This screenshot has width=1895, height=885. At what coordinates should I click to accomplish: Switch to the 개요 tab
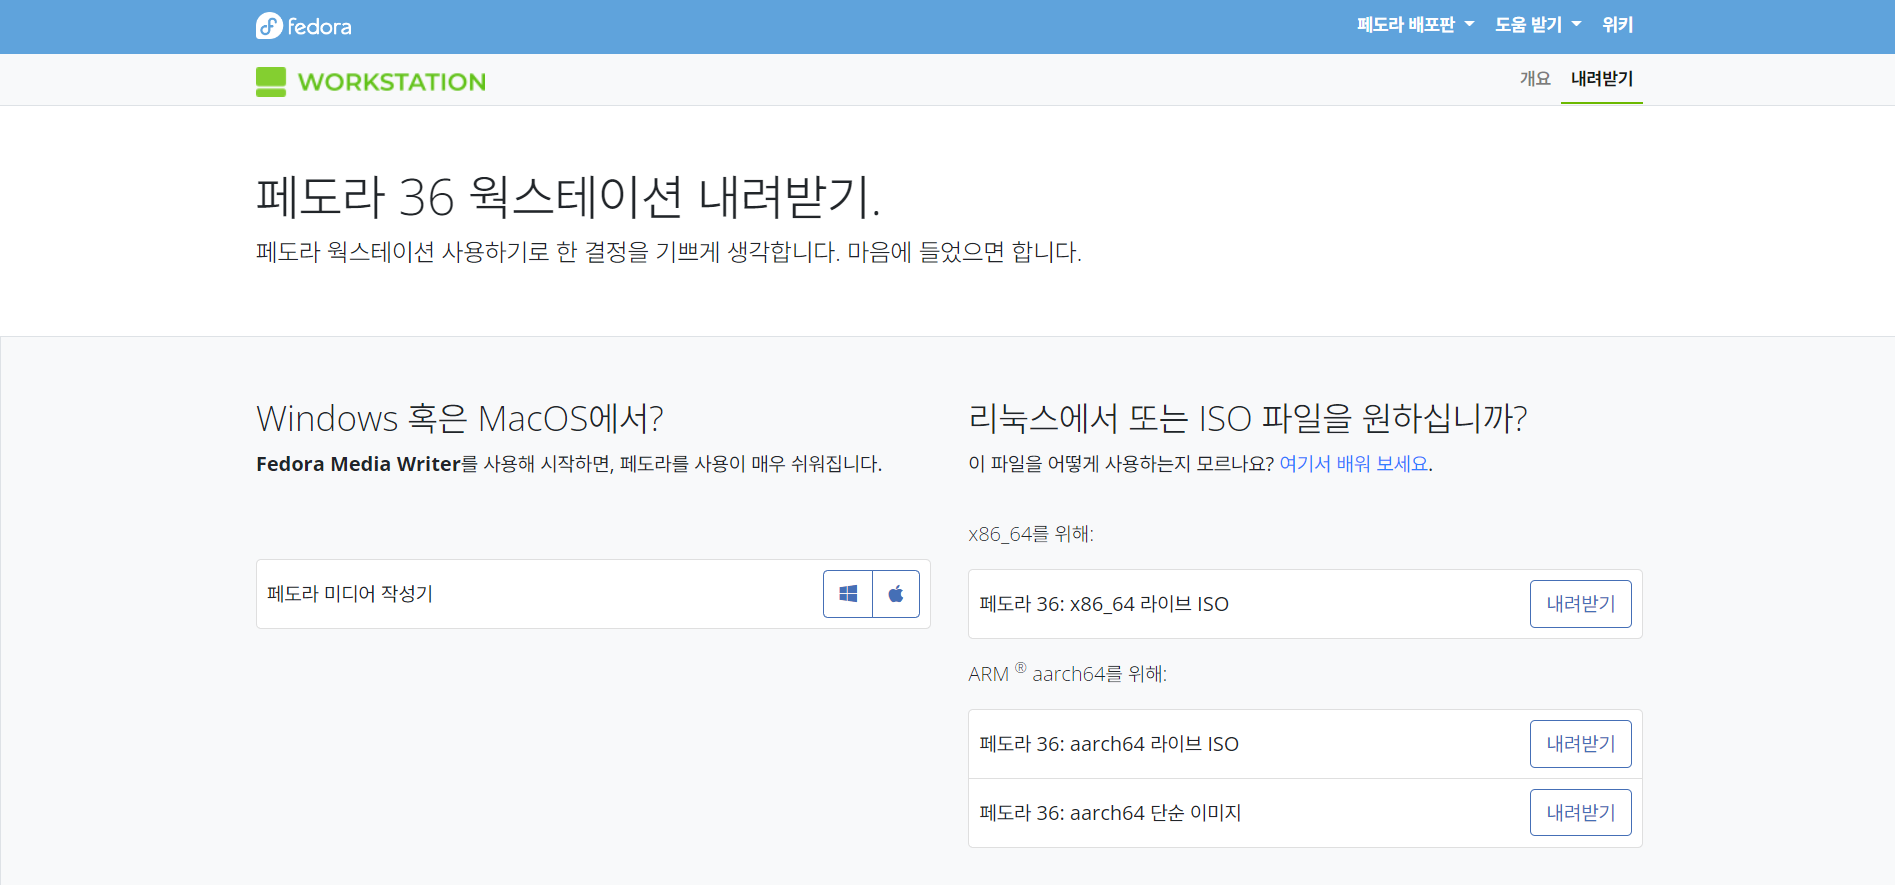pos(1535,79)
